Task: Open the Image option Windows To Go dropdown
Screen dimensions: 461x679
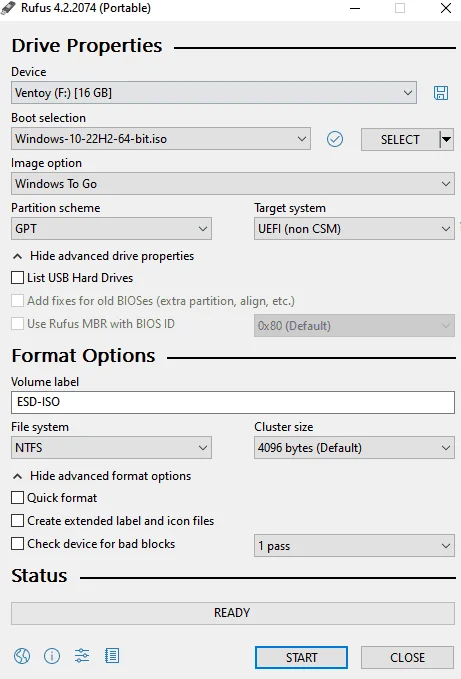Action: (233, 184)
